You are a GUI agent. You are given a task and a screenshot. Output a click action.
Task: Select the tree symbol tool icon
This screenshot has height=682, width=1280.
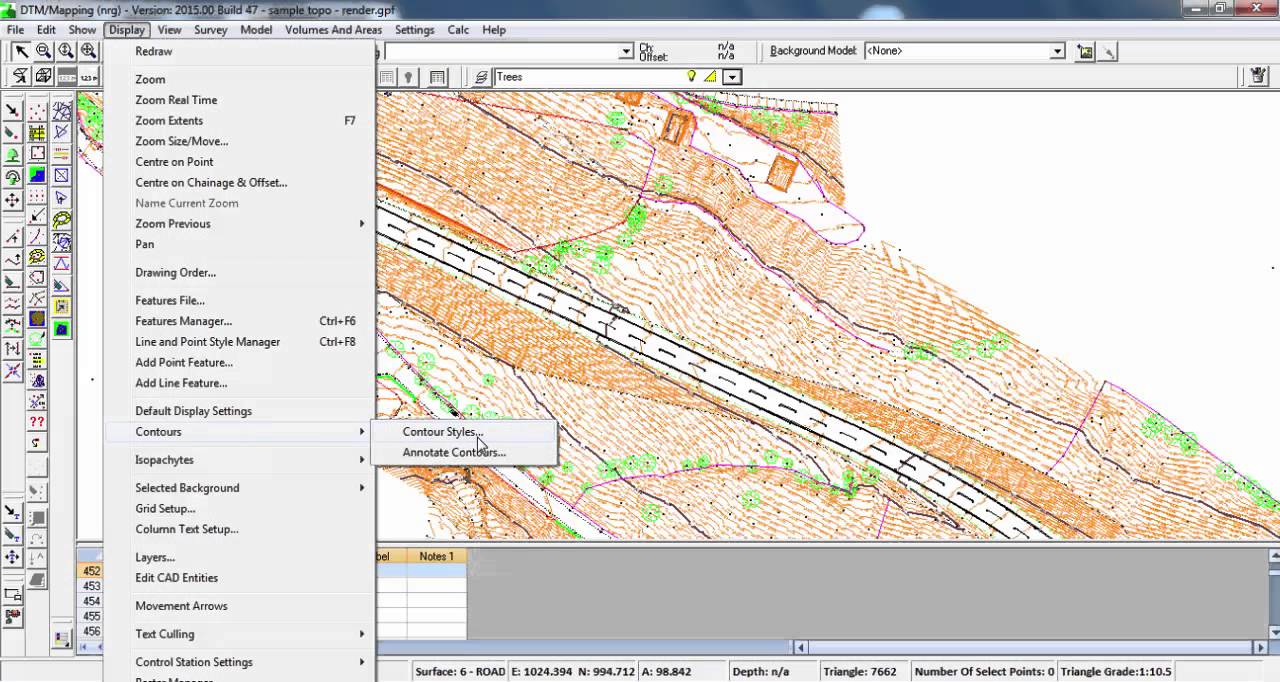12,155
